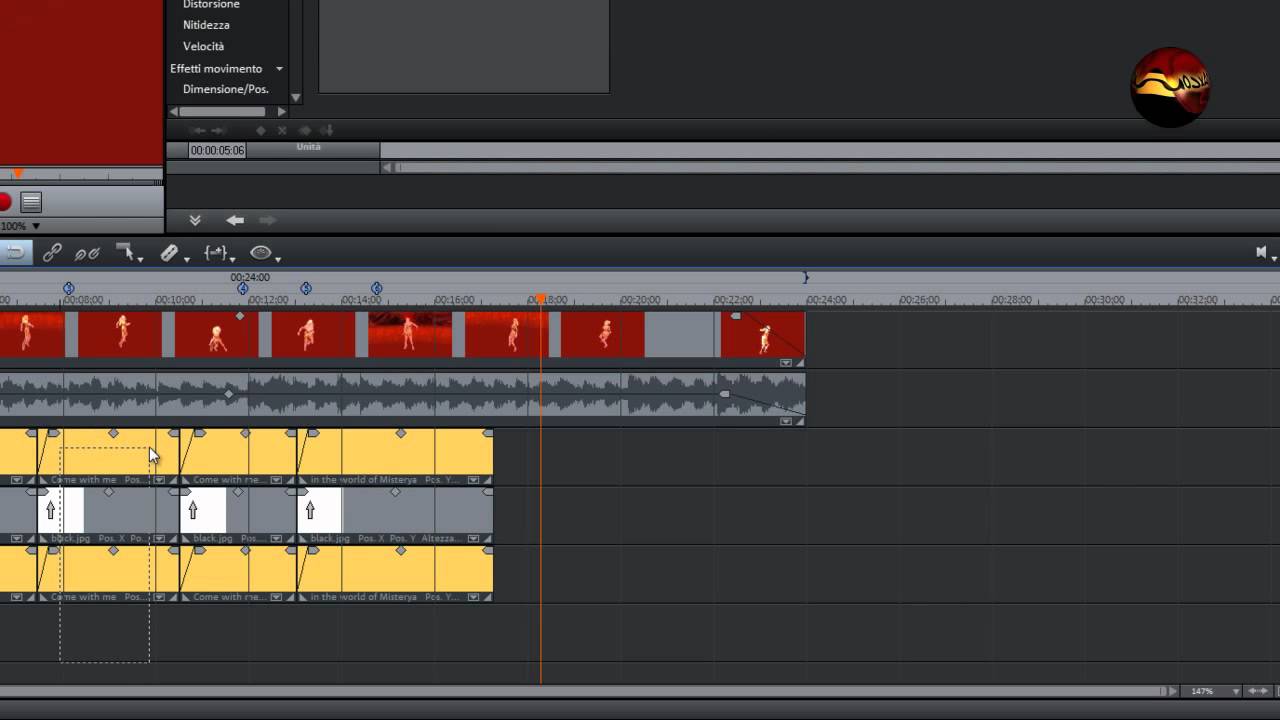Click the eye-shaped preview icon in toolbar

pos(260,253)
